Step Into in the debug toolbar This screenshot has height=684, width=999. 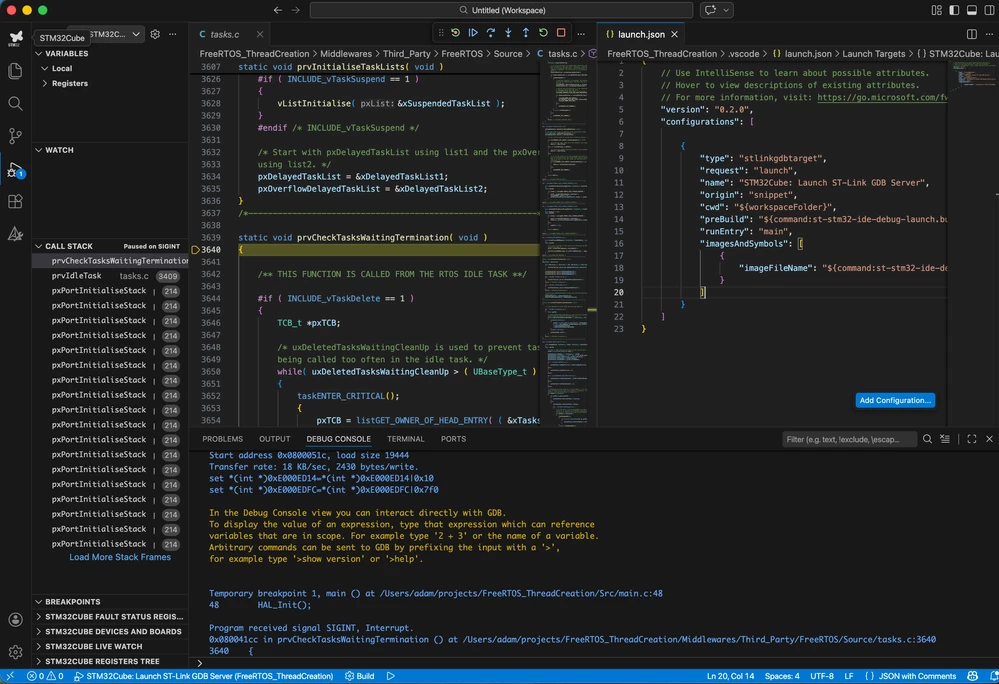point(508,32)
